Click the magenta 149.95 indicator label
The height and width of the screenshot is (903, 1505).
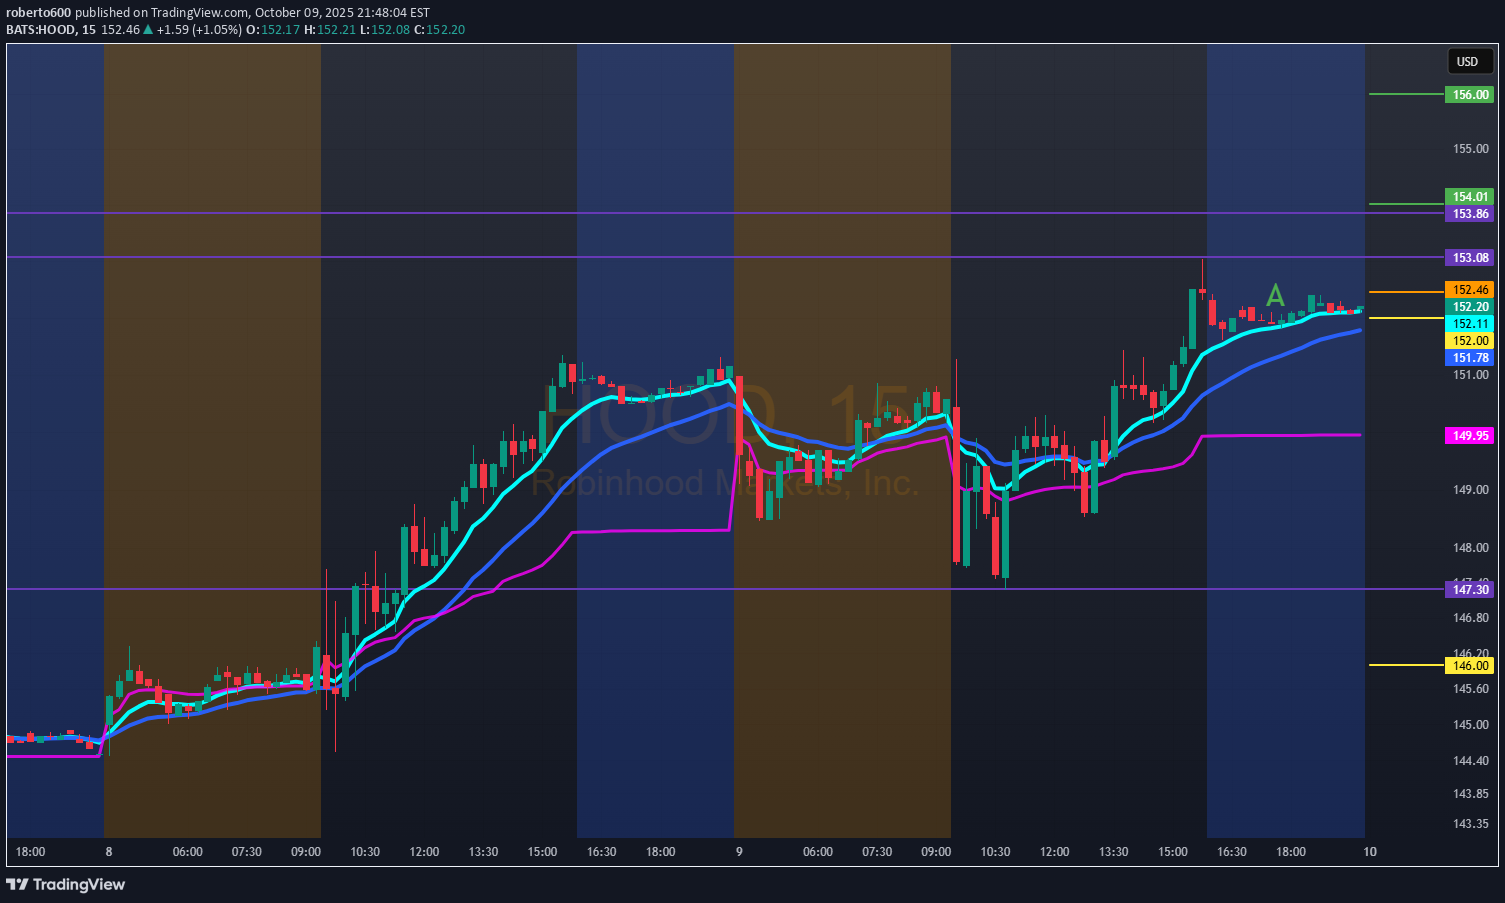(1469, 436)
